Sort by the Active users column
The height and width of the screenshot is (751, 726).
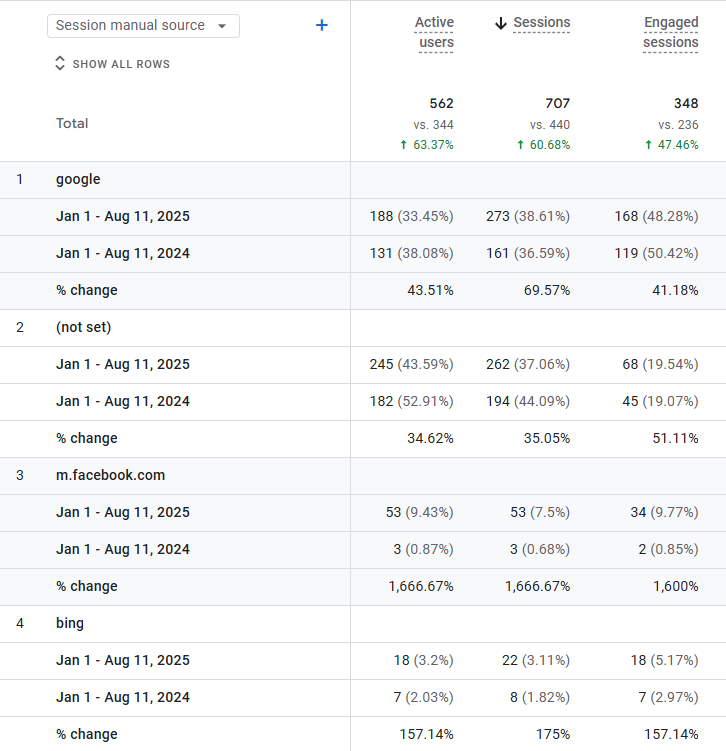(x=435, y=32)
